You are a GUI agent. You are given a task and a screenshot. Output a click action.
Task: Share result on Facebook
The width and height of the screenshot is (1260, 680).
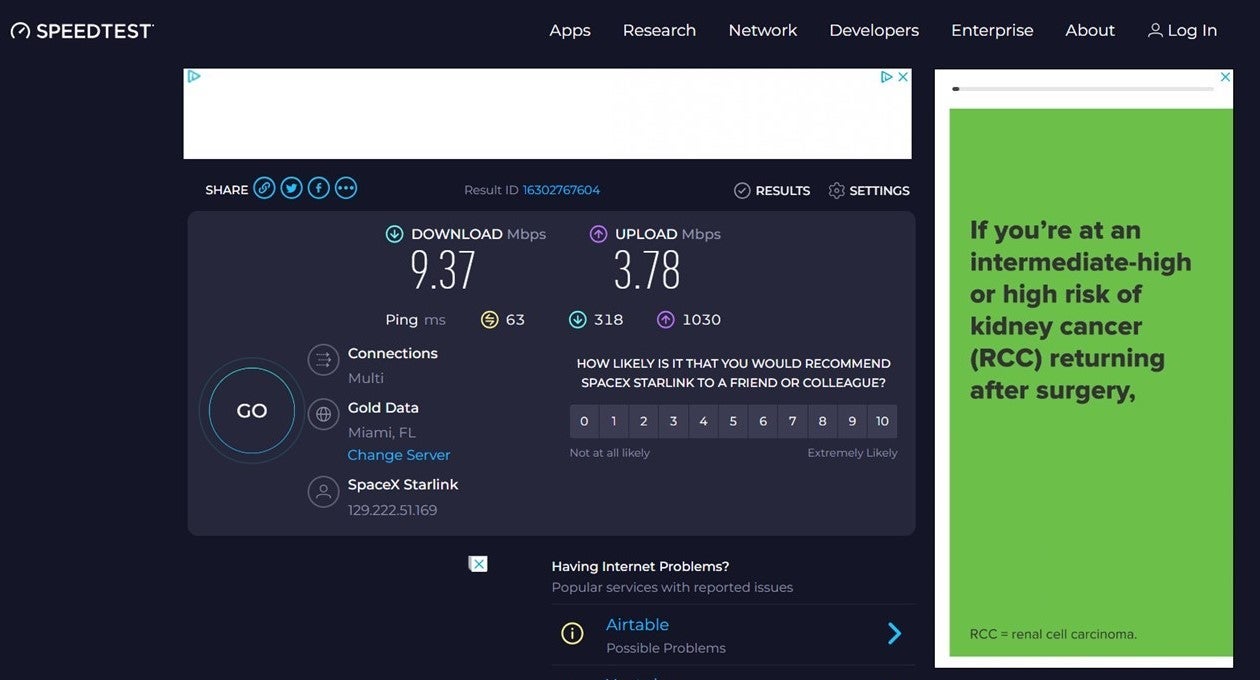click(318, 188)
